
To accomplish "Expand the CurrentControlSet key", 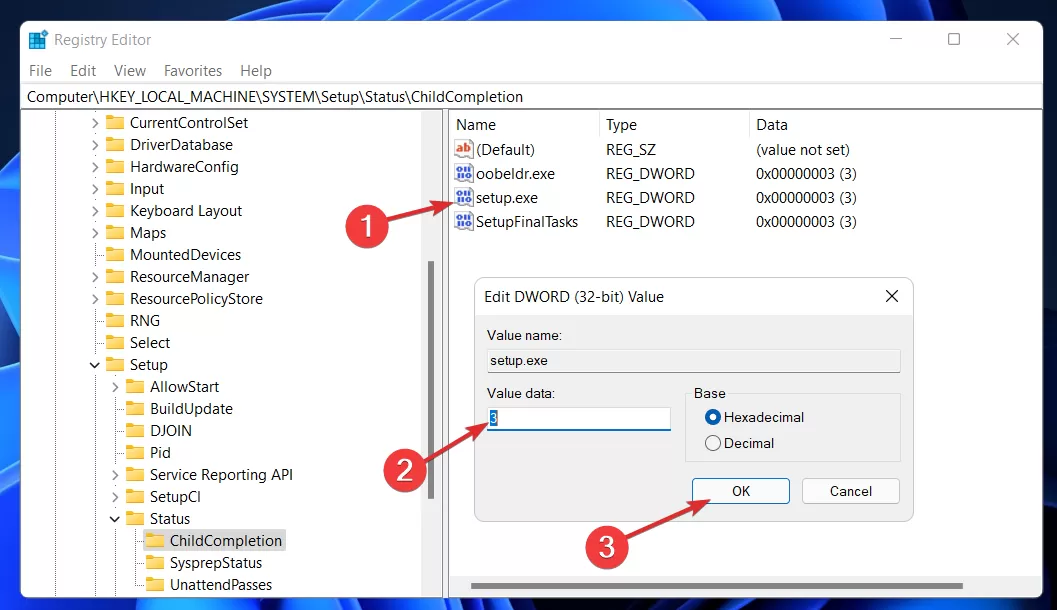I will 94,123.
